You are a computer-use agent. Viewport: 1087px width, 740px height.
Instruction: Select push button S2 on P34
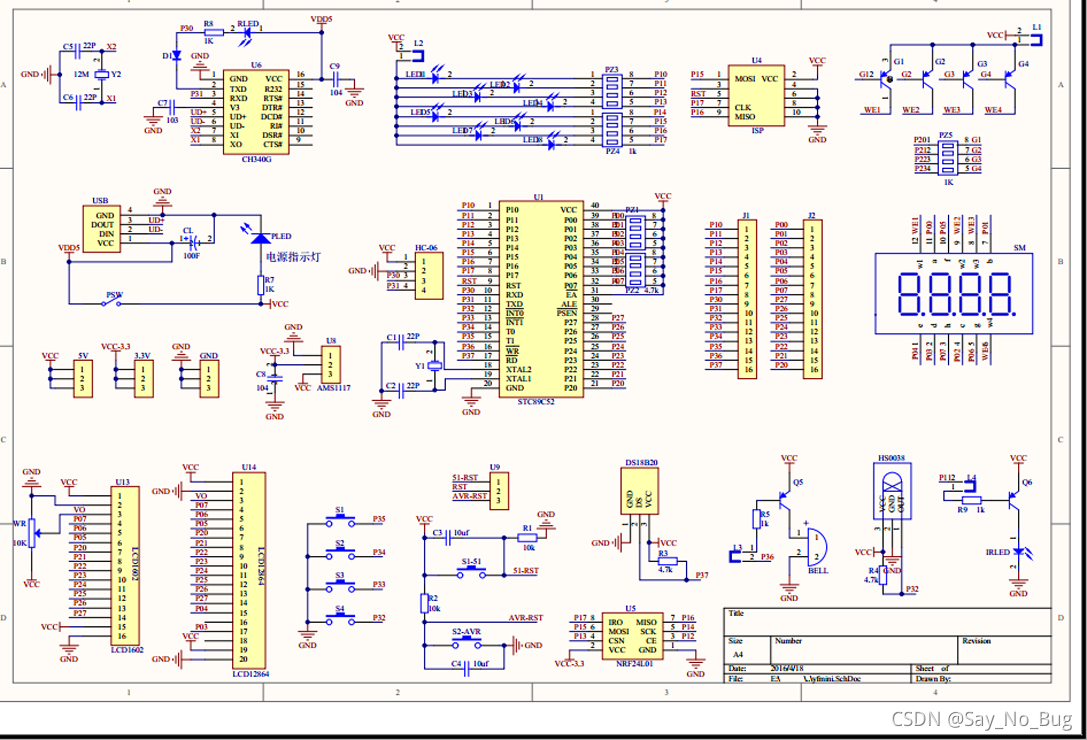point(340,553)
